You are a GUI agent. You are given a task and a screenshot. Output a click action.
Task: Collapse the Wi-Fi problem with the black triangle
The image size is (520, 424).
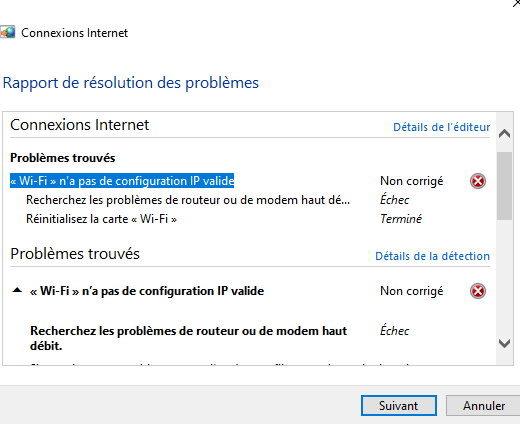[17, 290]
